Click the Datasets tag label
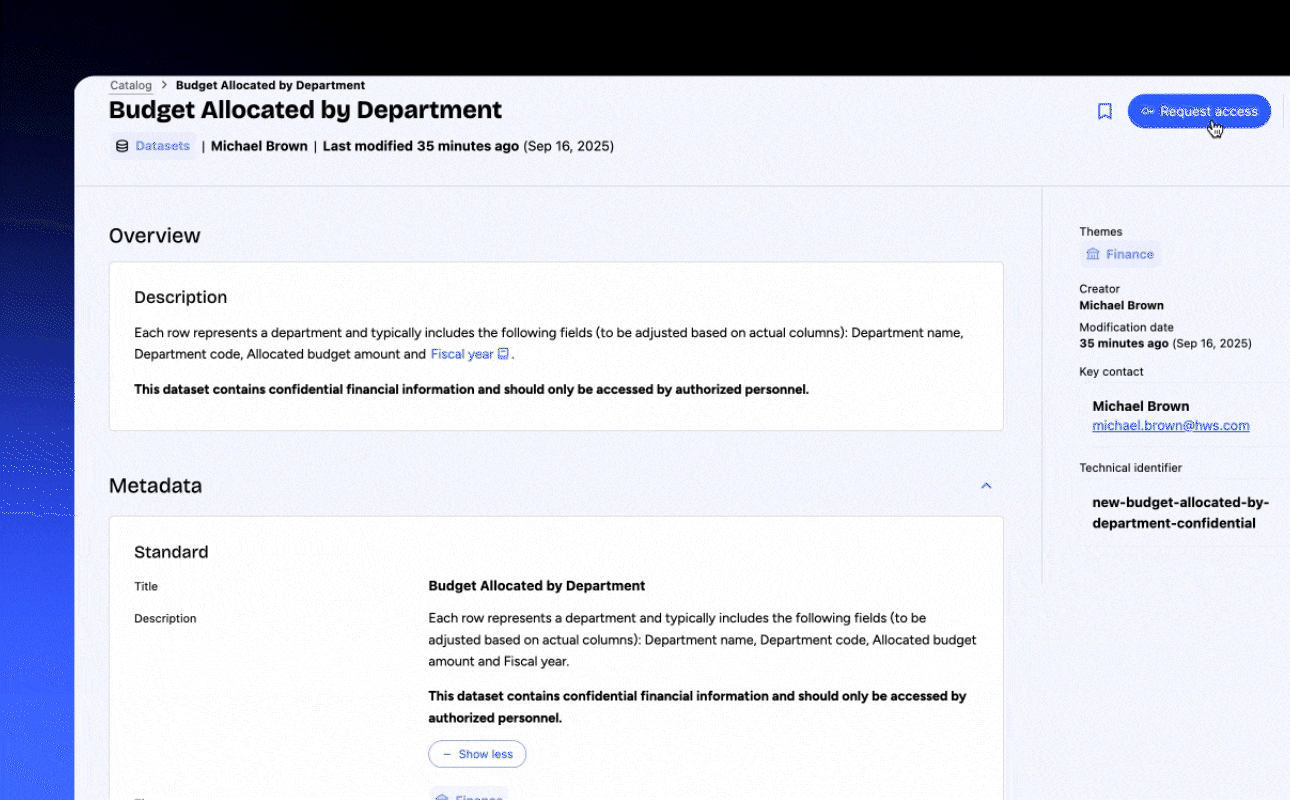Screen dimensions: 1290x800 [x=162, y=146]
